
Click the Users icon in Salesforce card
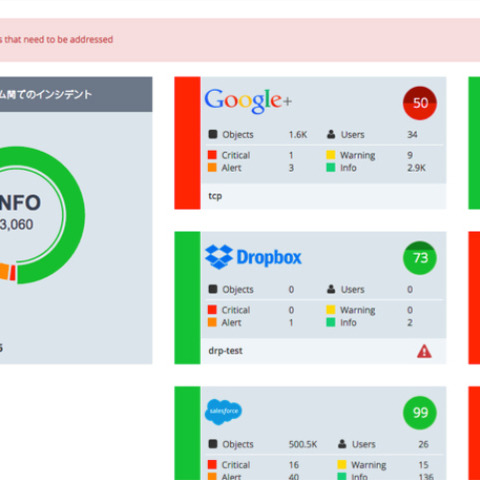pos(342,444)
